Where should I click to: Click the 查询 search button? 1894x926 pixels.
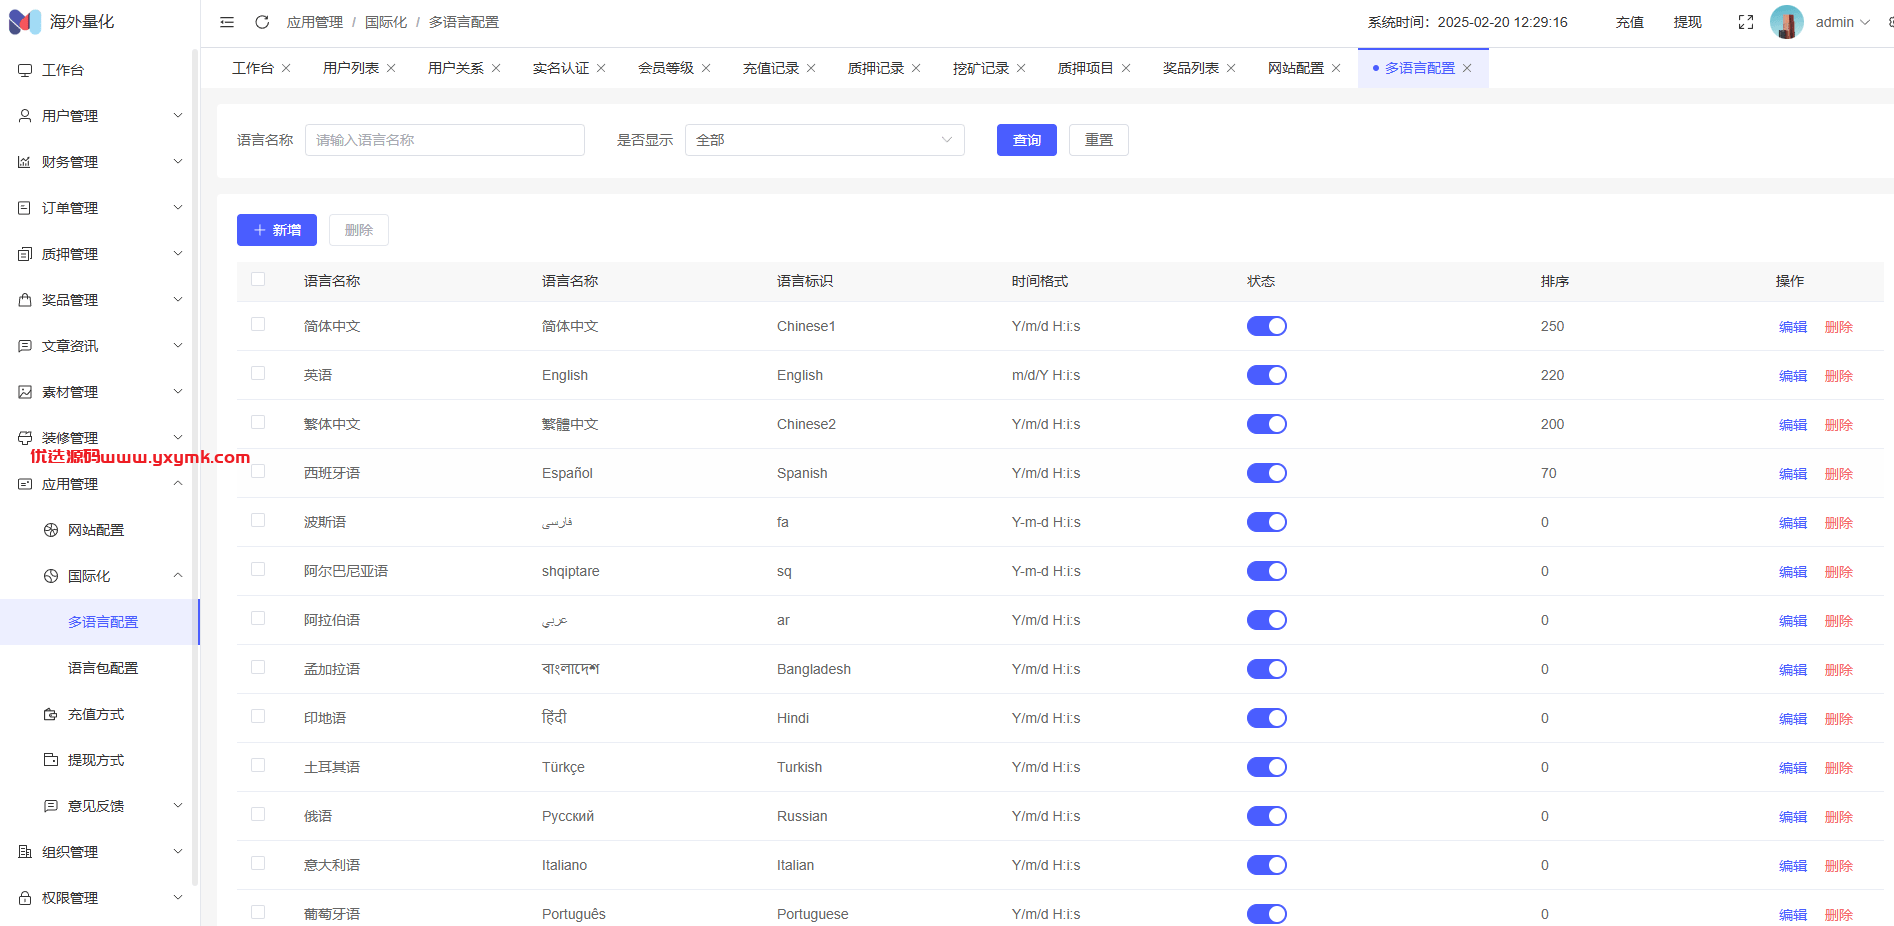[1027, 140]
